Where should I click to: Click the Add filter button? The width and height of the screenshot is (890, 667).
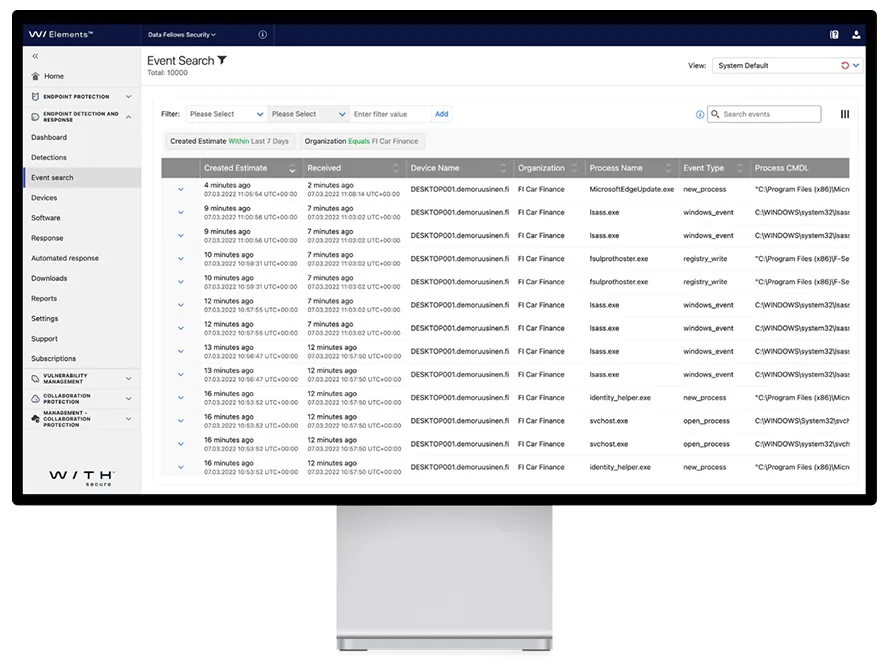pos(441,114)
